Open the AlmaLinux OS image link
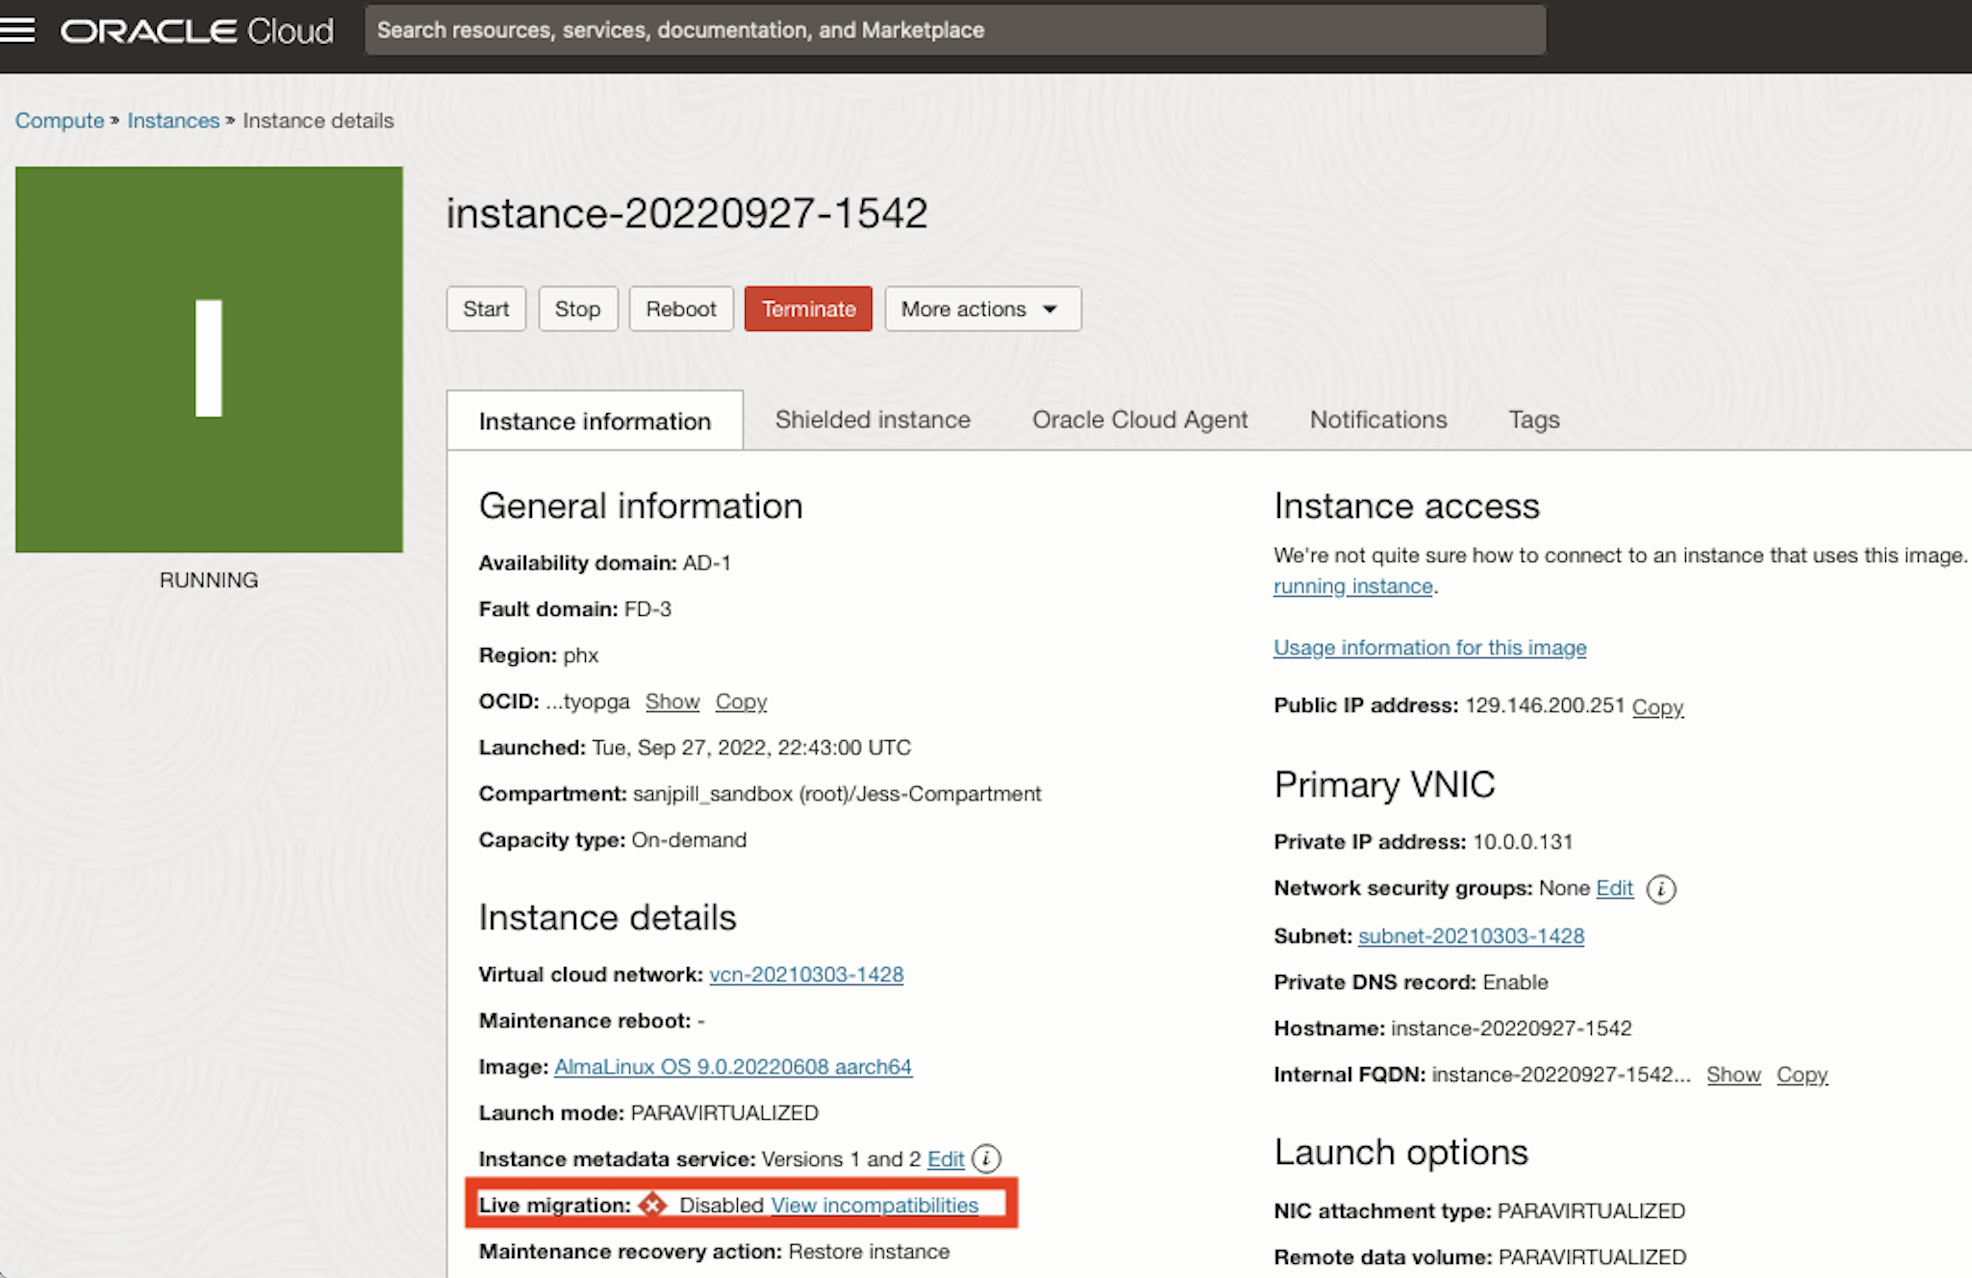Viewport: 1972px width, 1278px height. [732, 1067]
